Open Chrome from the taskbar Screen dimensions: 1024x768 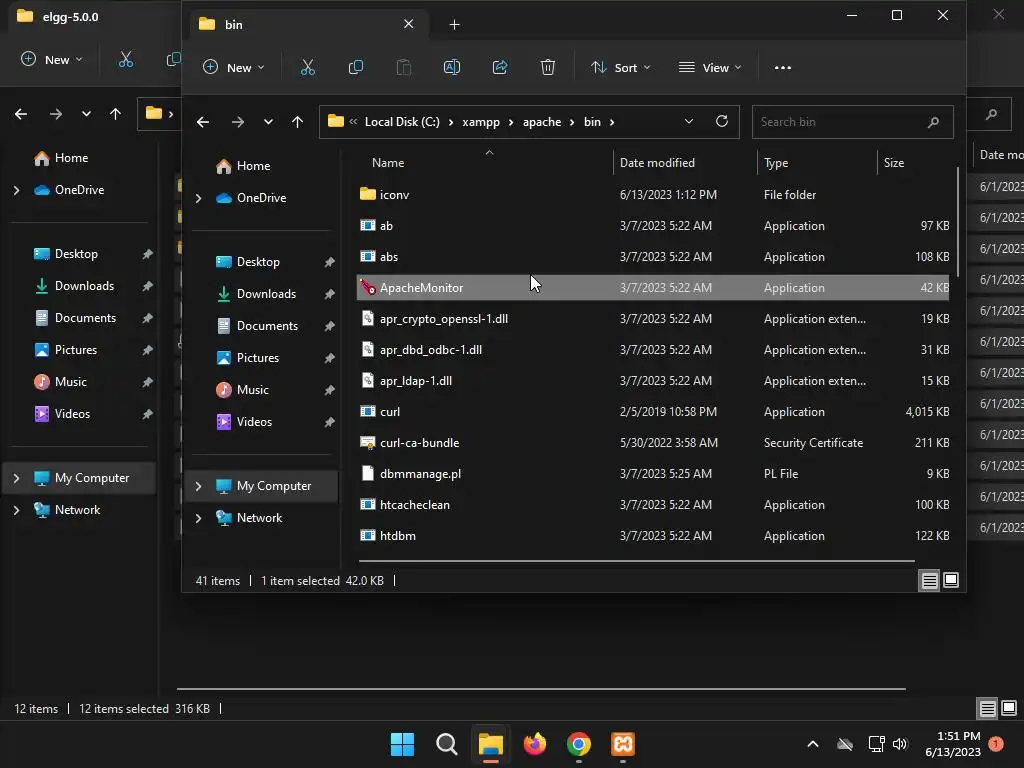579,744
